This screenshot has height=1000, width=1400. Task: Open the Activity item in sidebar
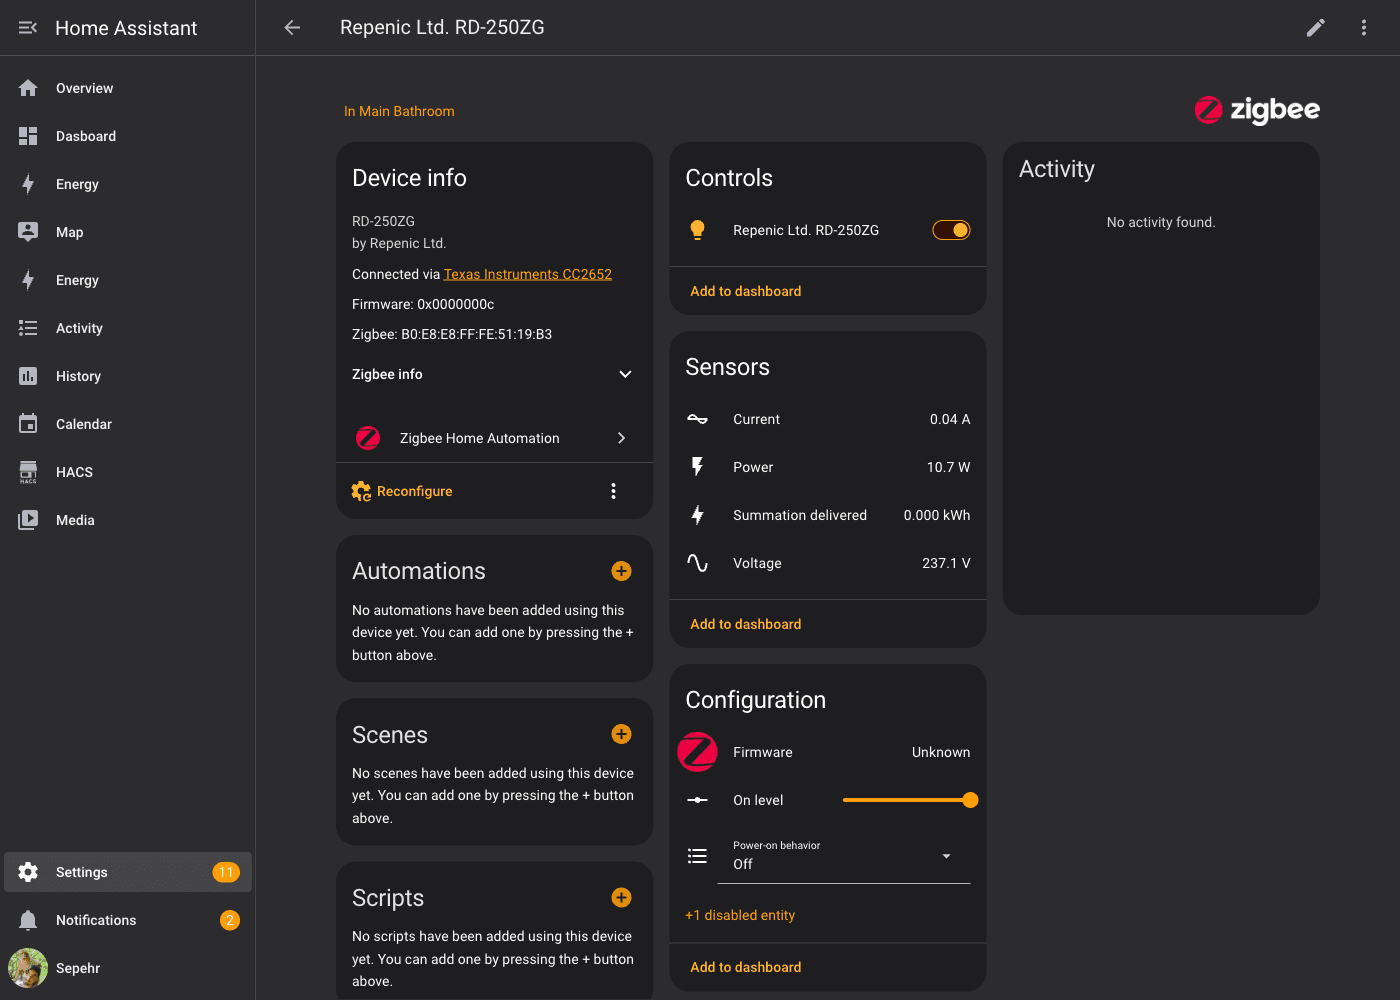tap(128, 328)
